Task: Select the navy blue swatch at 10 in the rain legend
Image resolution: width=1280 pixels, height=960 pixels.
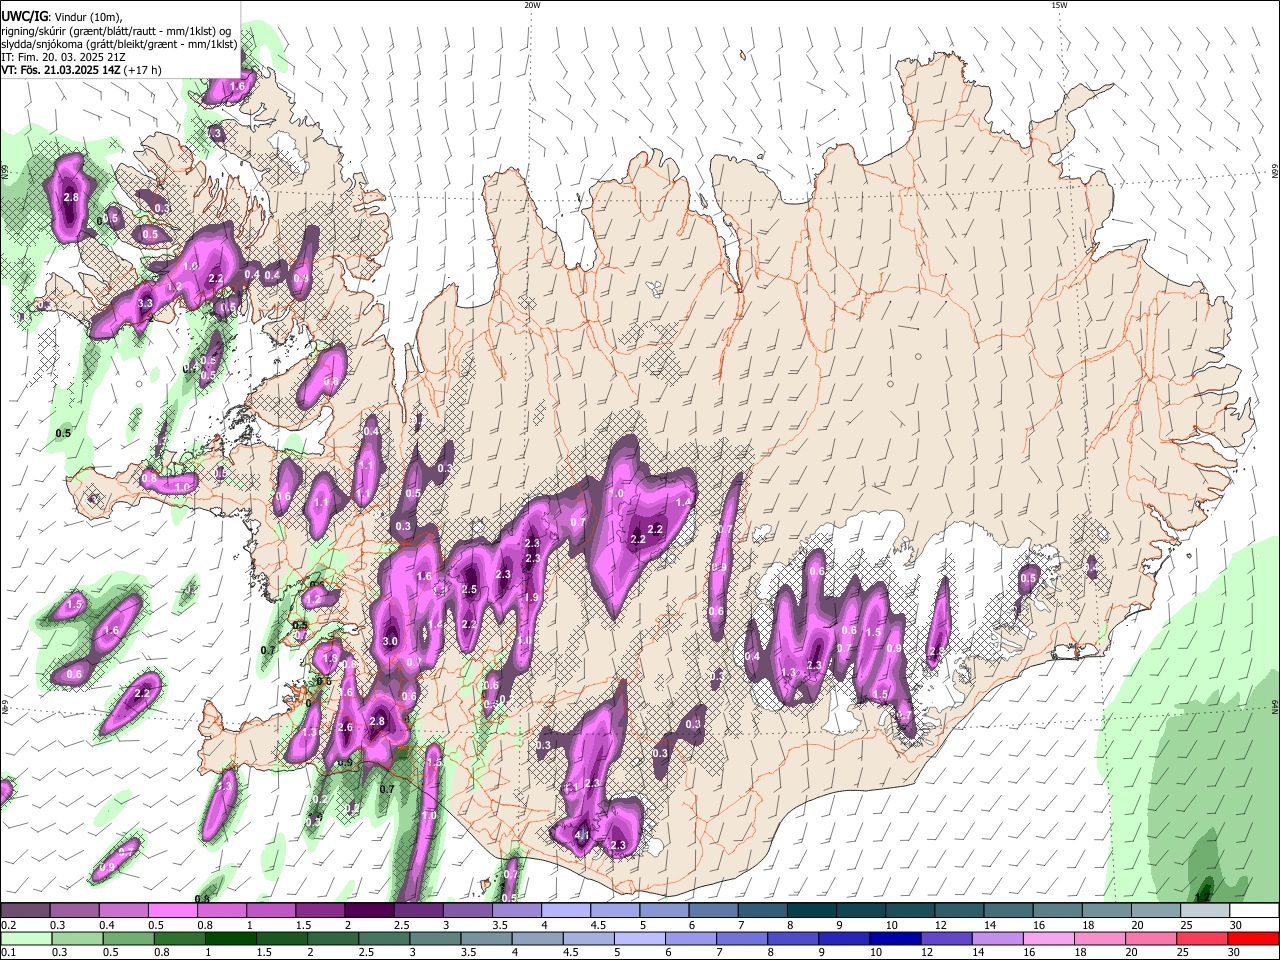Action: [x=894, y=938]
